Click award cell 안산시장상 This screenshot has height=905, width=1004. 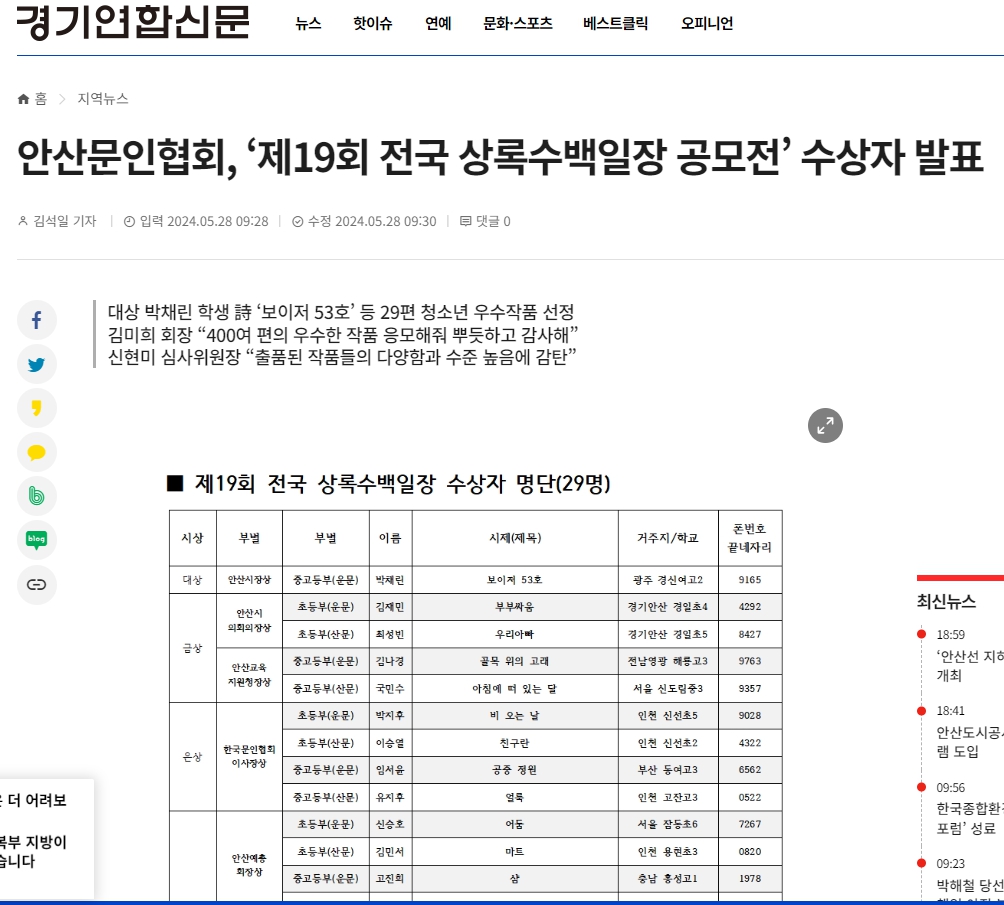pyautogui.click(x=249, y=580)
